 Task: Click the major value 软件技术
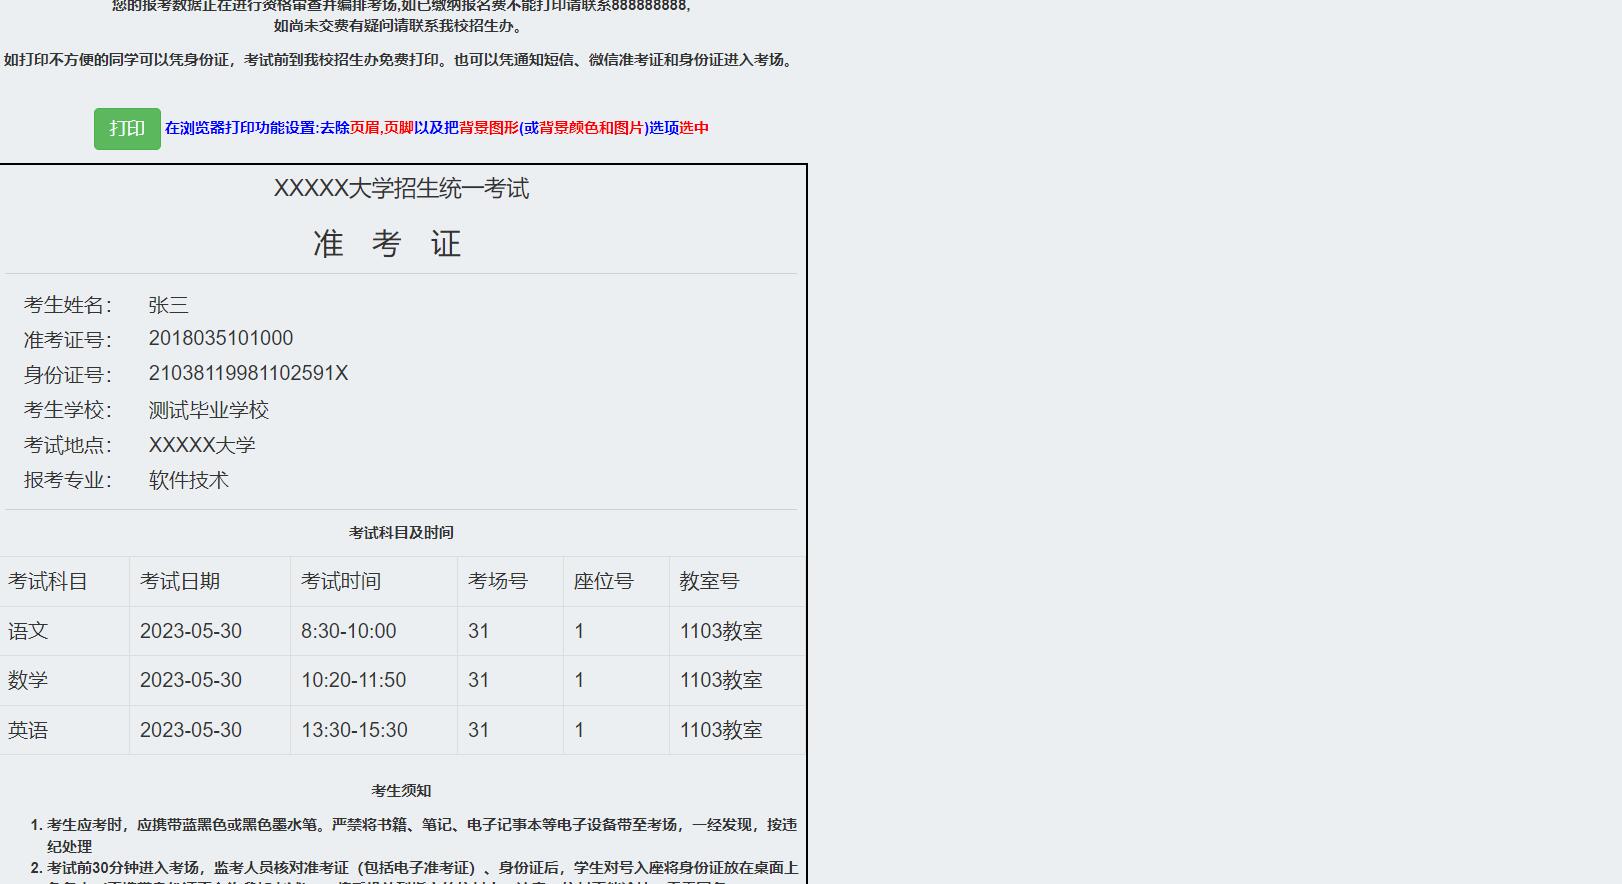click(189, 480)
